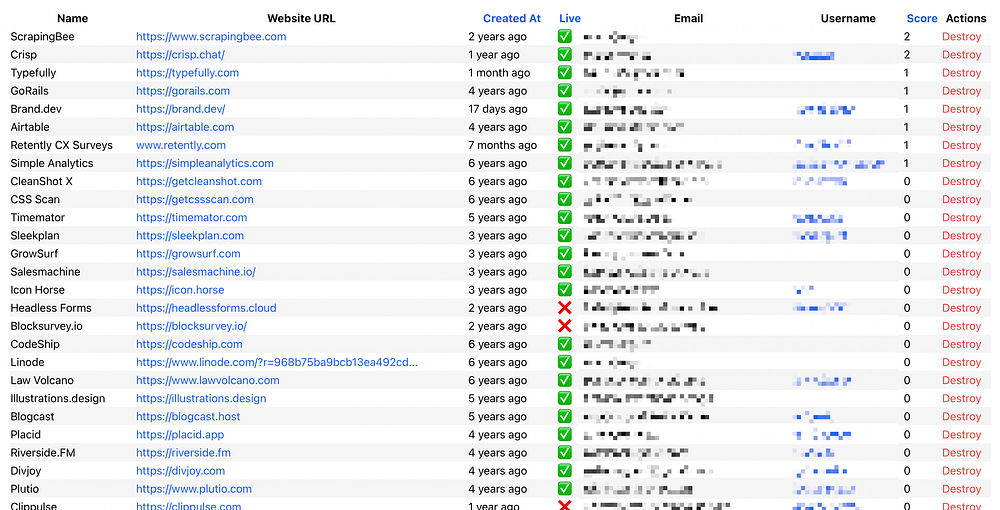Click the live checkmark in the GoRails row

(x=564, y=91)
